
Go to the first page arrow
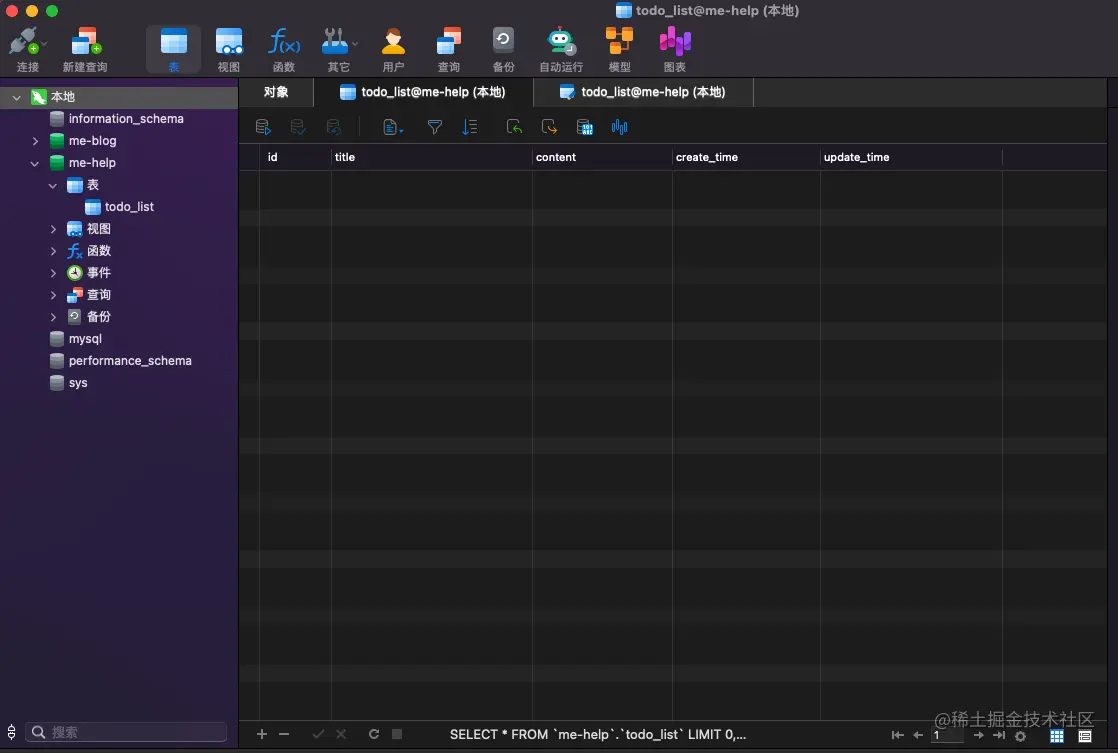898,735
